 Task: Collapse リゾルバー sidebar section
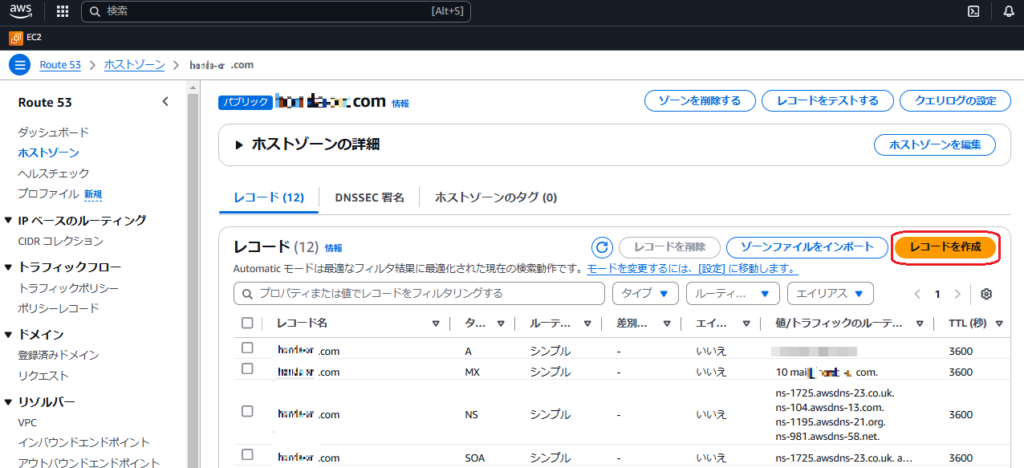point(8,402)
